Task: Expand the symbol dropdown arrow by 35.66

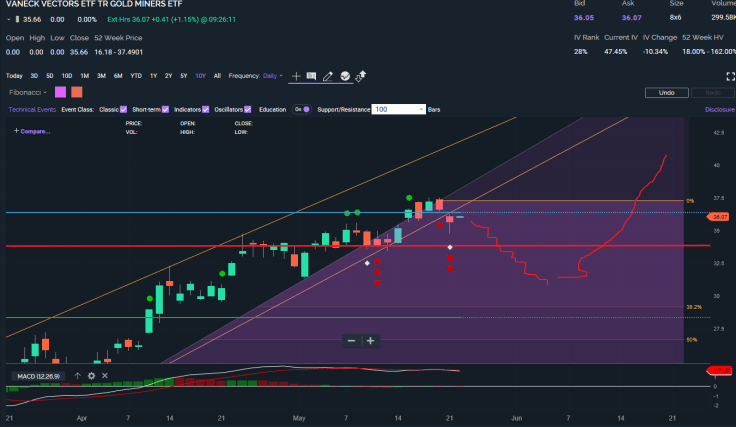Action: coord(8,20)
